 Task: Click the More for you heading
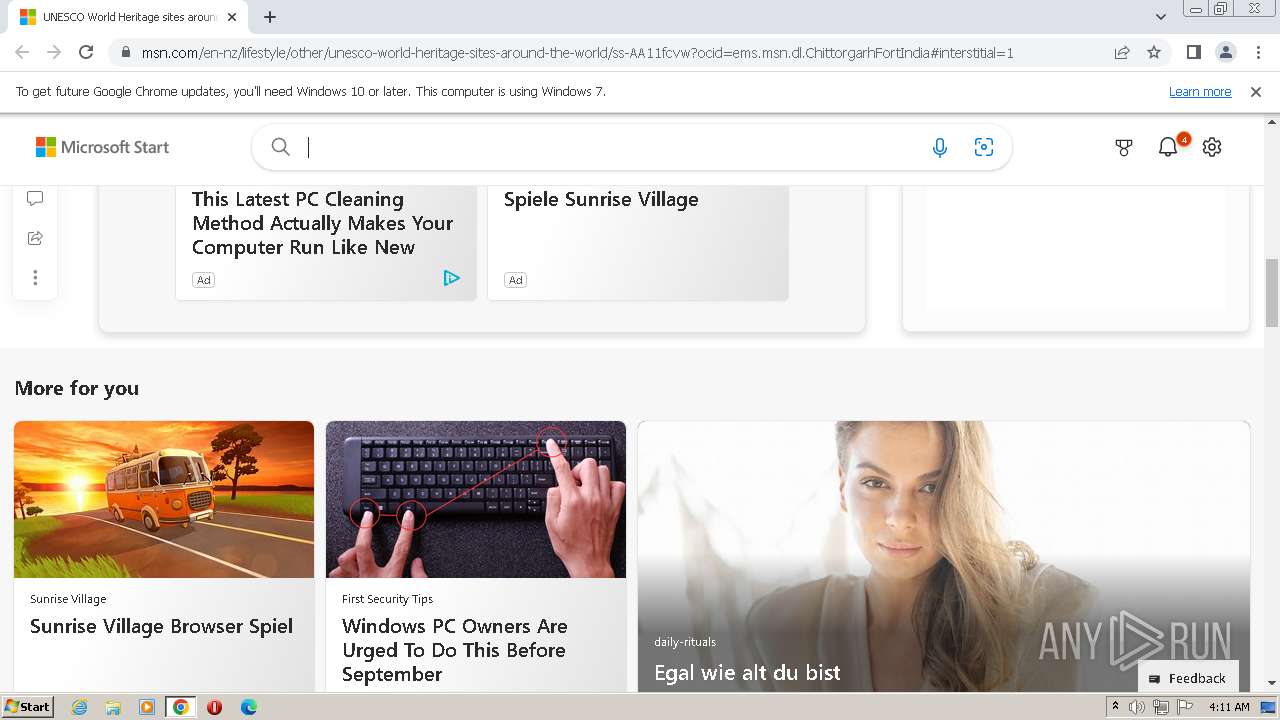(x=77, y=388)
